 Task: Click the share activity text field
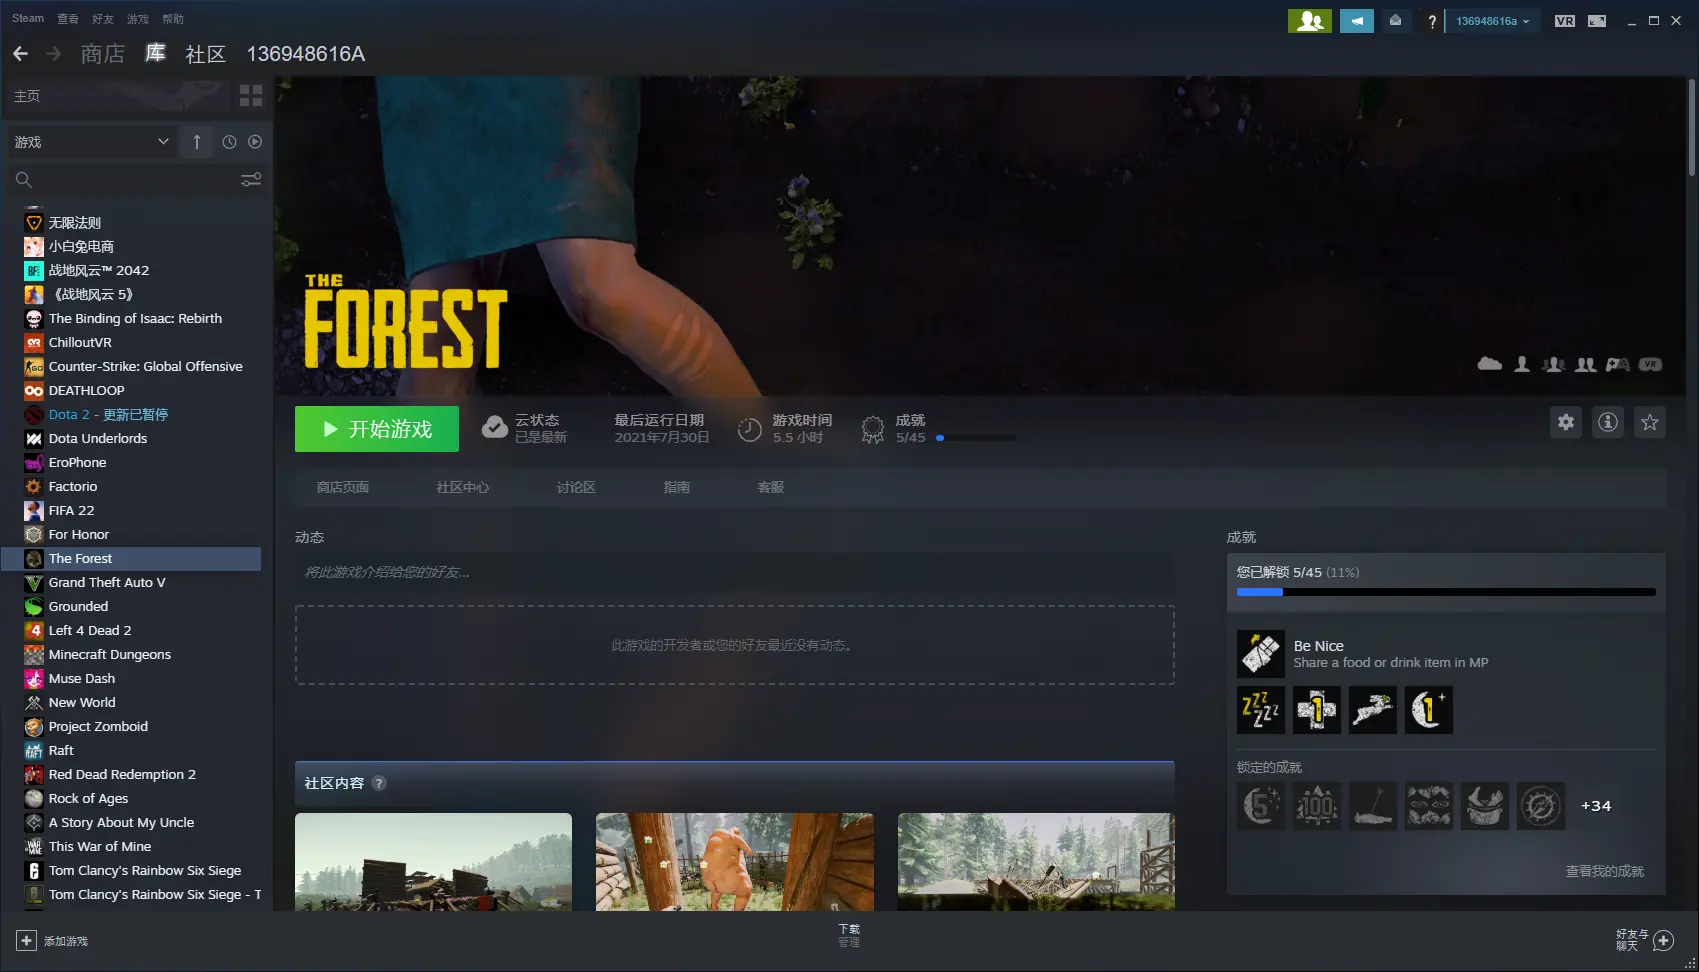pos(735,572)
